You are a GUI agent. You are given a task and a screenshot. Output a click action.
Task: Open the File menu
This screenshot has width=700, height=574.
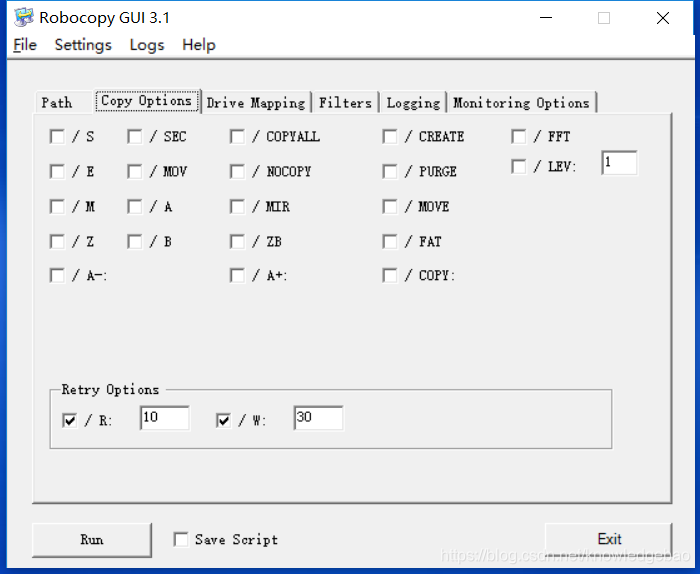(25, 45)
